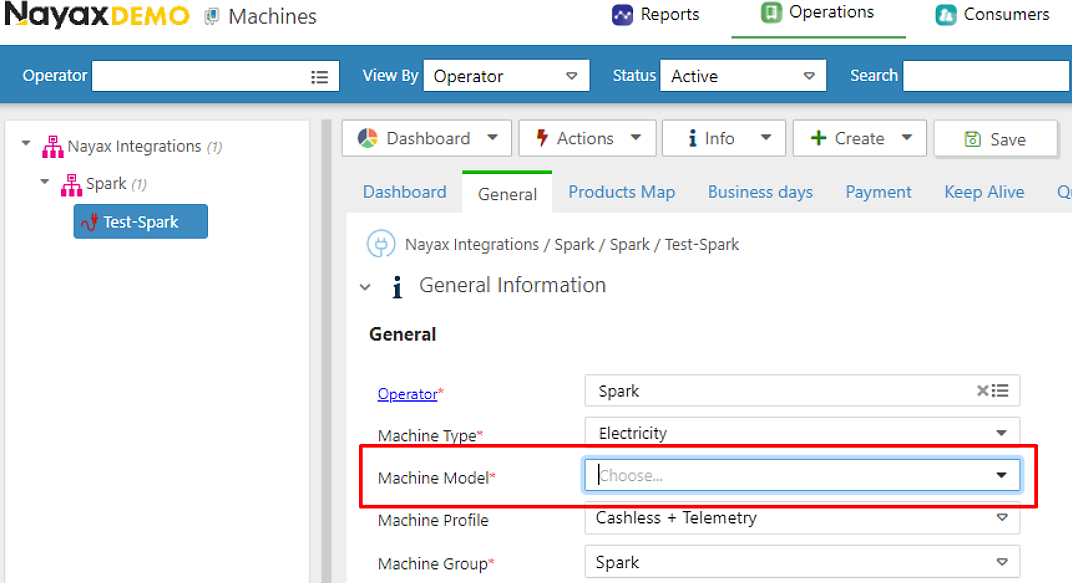Select the General tab

(507, 194)
